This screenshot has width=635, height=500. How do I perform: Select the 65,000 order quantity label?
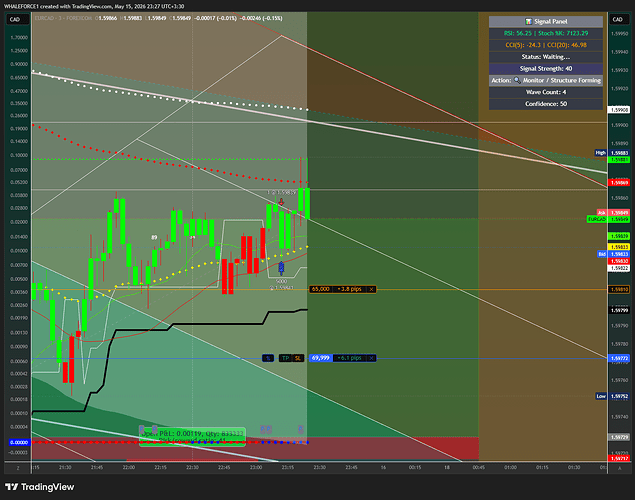click(x=321, y=289)
